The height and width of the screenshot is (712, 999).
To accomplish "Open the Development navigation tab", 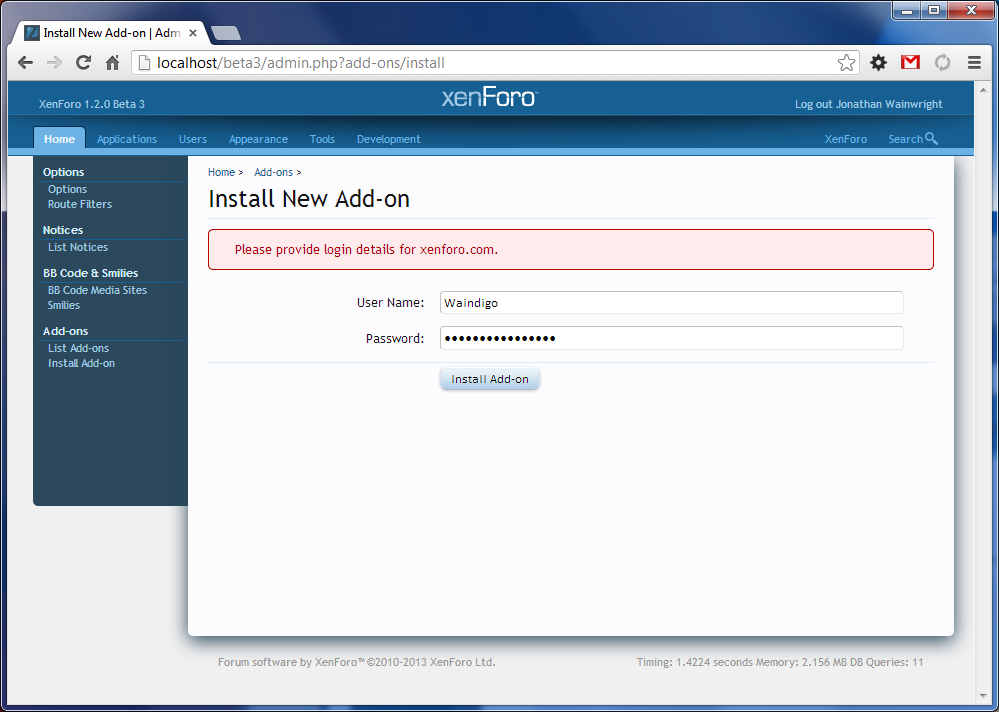I will pos(389,139).
